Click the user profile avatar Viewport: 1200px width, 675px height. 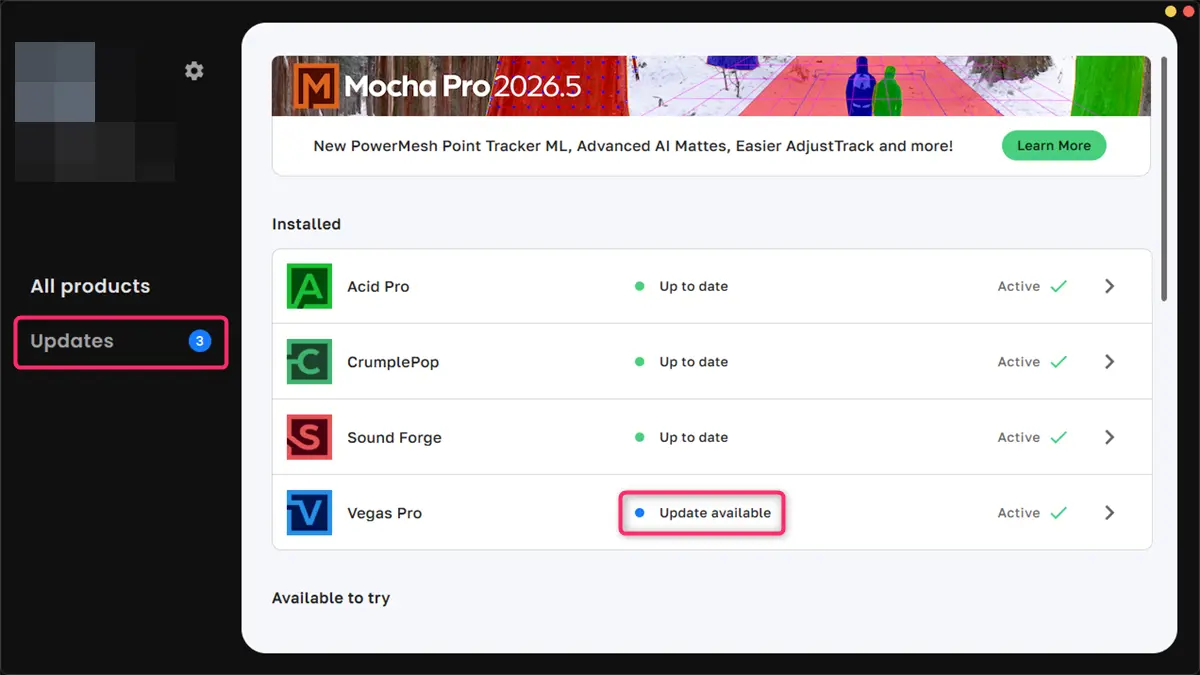coord(55,81)
